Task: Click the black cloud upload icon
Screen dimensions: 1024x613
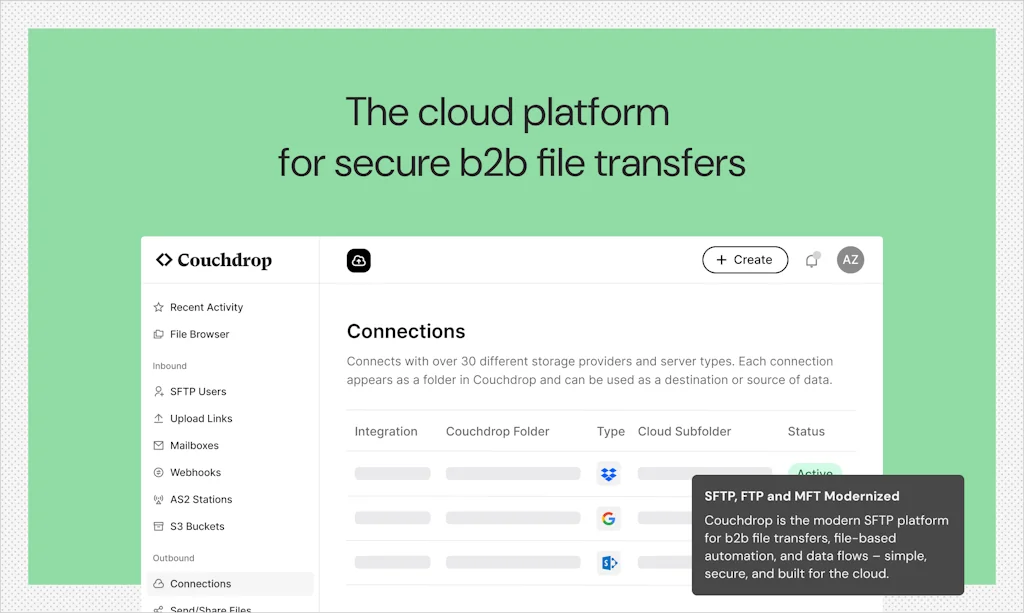Action: point(359,260)
